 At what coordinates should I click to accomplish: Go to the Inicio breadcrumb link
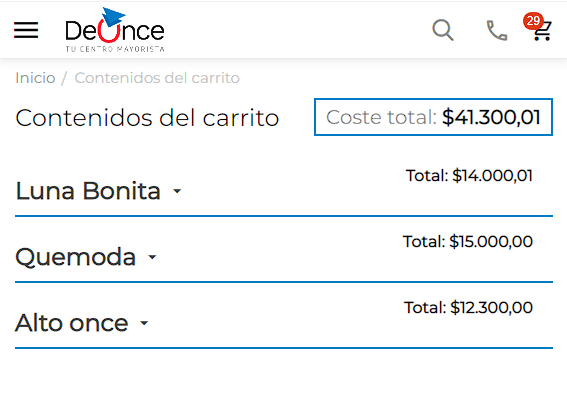point(35,78)
